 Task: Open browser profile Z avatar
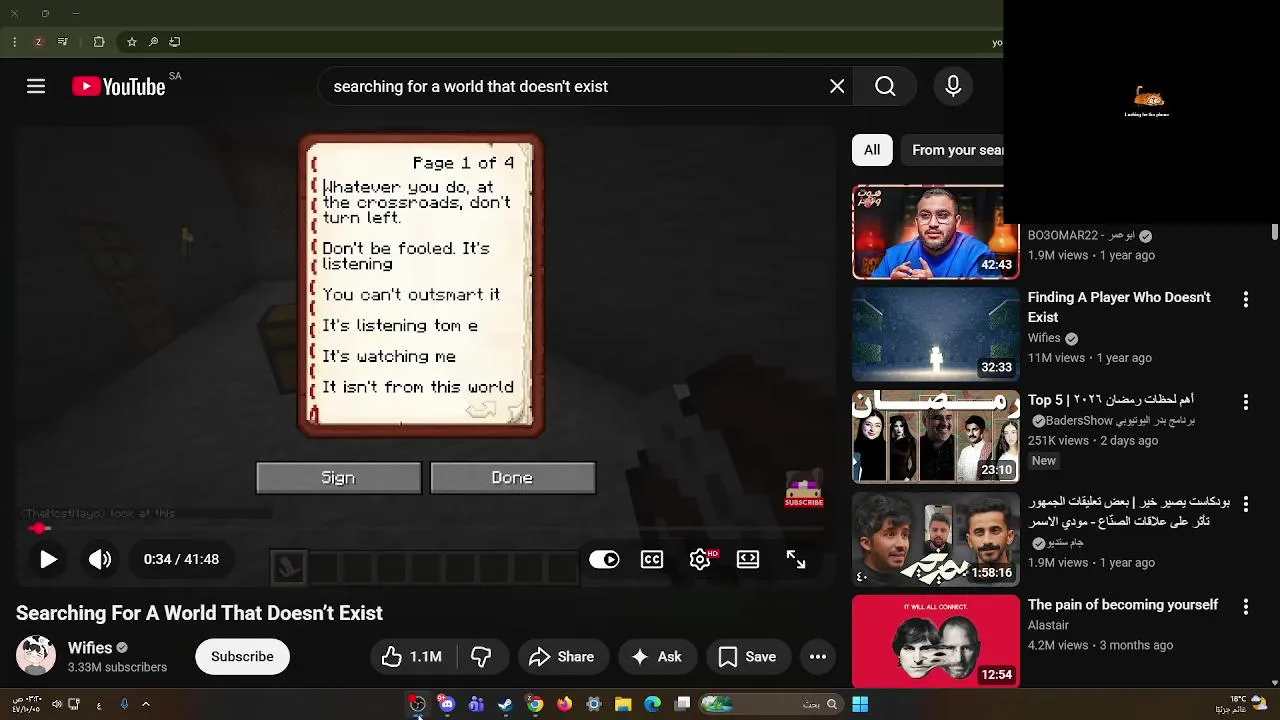(x=38, y=42)
